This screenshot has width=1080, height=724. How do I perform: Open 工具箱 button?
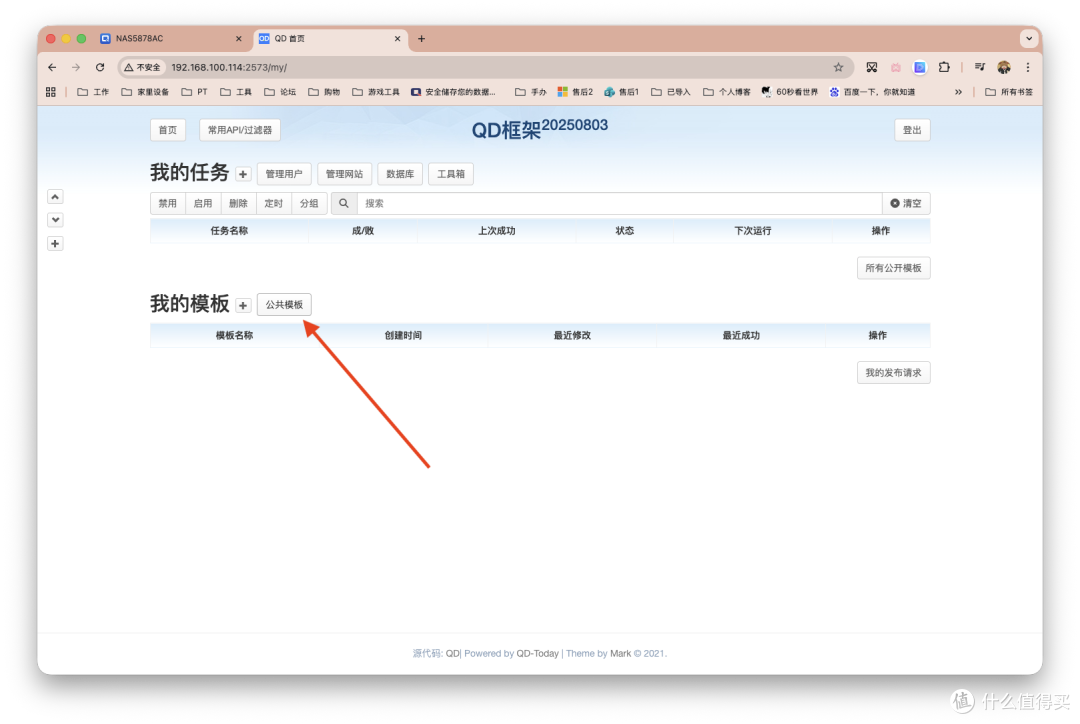pyautogui.click(x=451, y=174)
